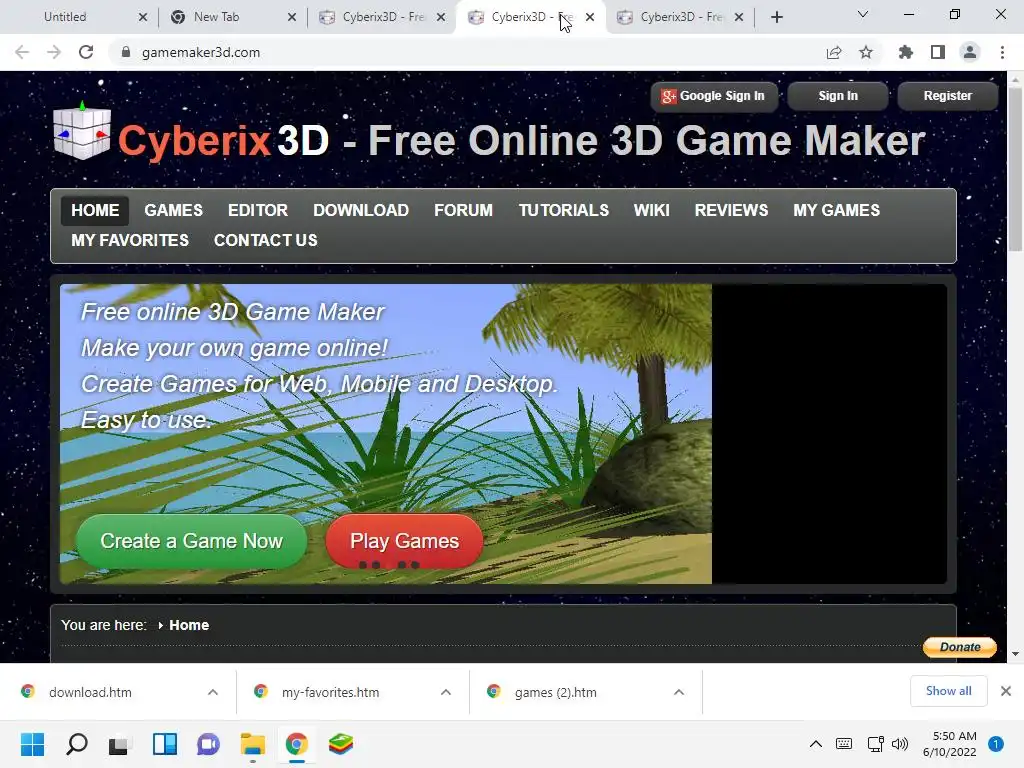This screenshot has height=768, width=1024.
Task: Expand options for games (2).htm
Action: (679, 692)
